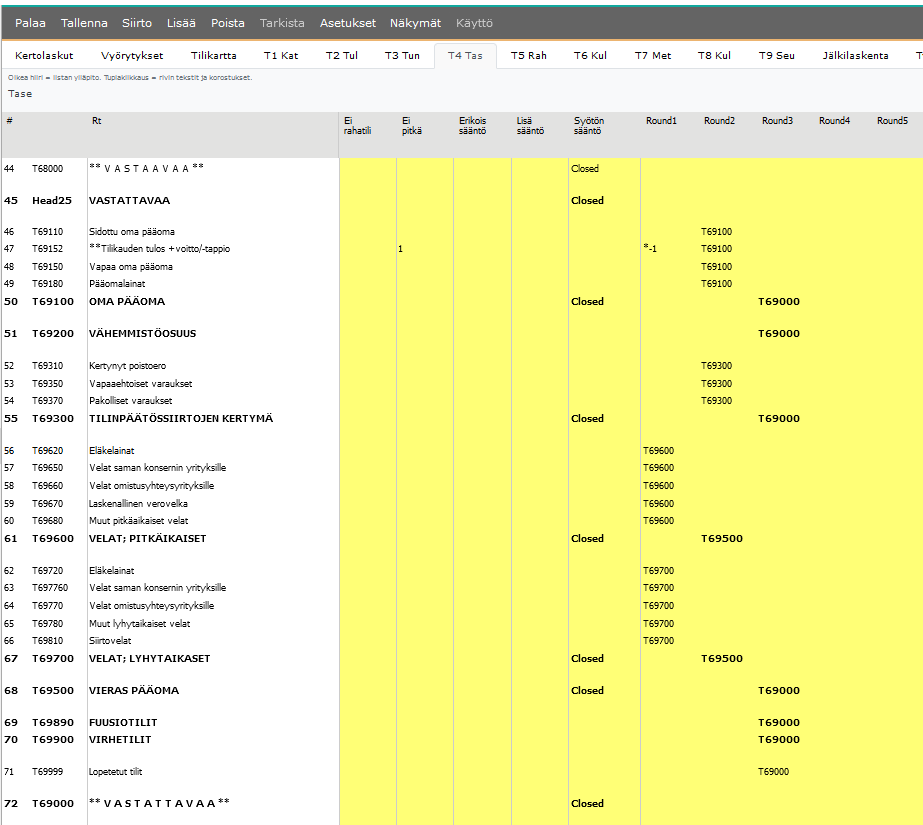The image size is (923, 825).
Task: Open the Asetukset menu
Action: [348, 23]
